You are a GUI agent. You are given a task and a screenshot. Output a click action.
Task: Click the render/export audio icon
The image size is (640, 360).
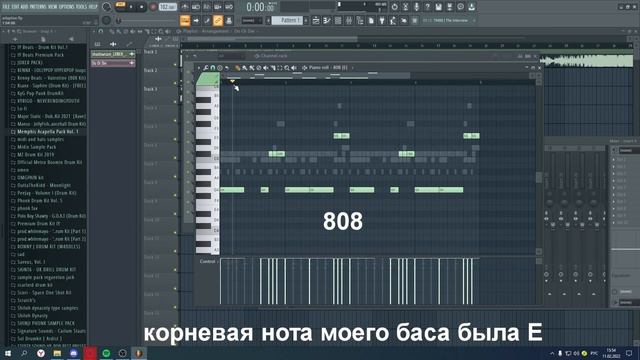point(449,7)
